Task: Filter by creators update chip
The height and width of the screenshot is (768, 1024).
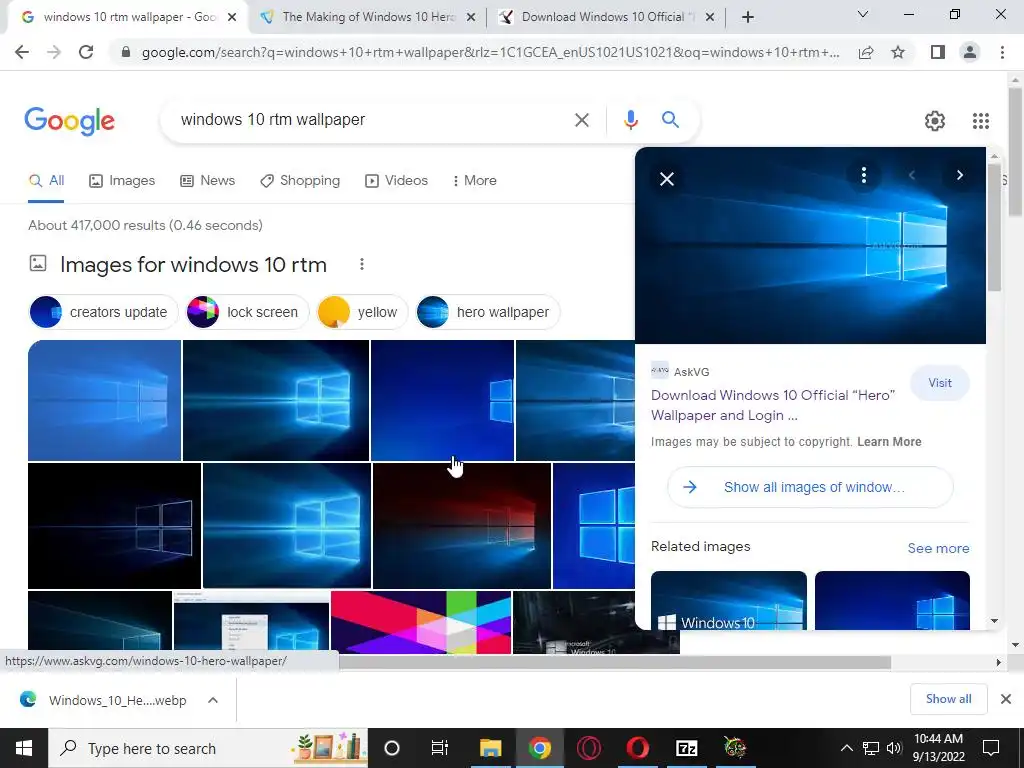Action: pyautogui.click(x=103, y=312)
